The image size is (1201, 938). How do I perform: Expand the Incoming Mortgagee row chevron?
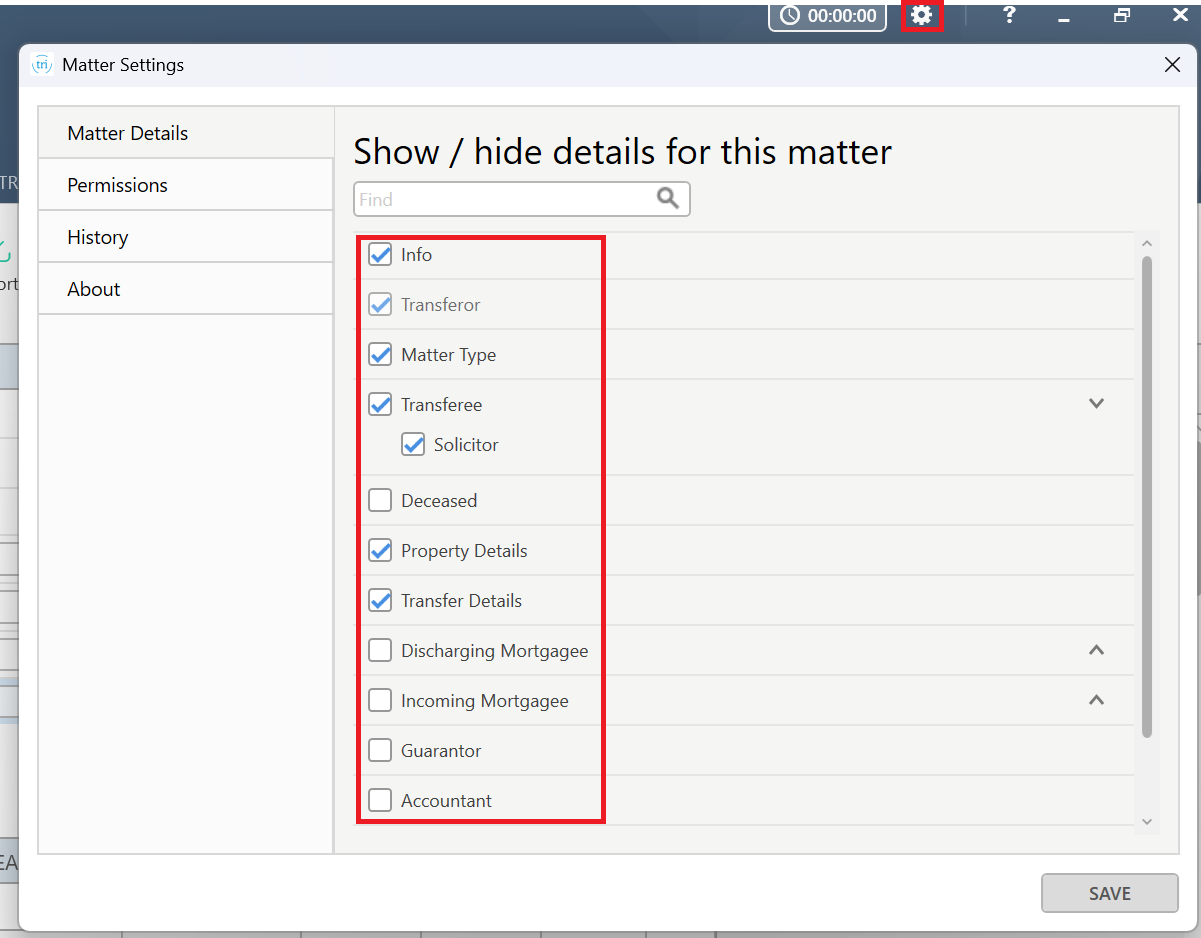(1096, 700)
